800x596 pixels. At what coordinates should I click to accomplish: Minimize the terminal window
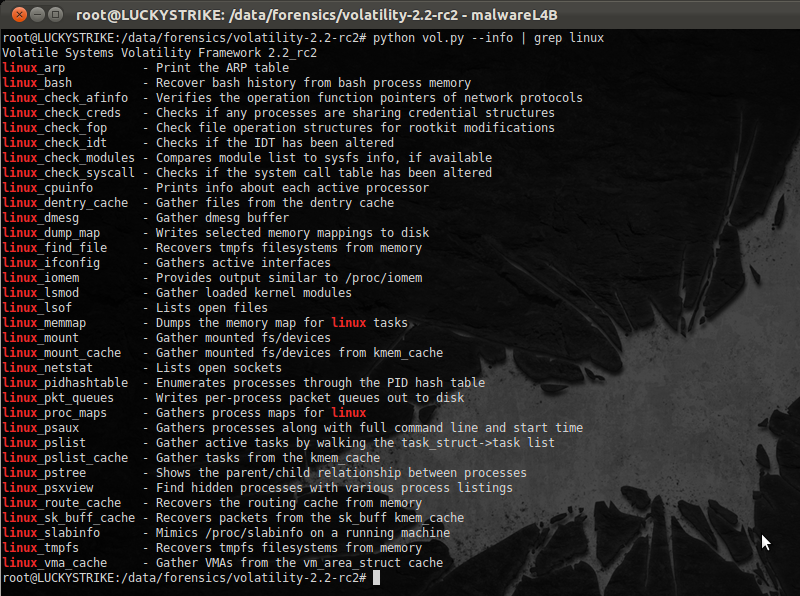(38, 14)
